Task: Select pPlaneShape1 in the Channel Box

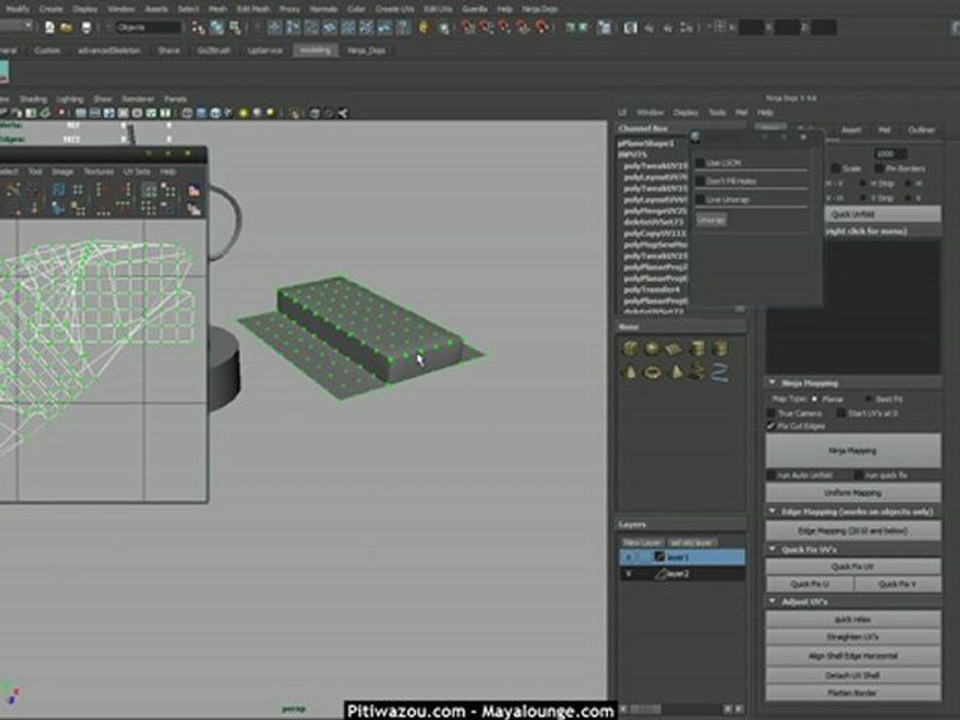Action: pyautogui.click(x=645, y=144)
